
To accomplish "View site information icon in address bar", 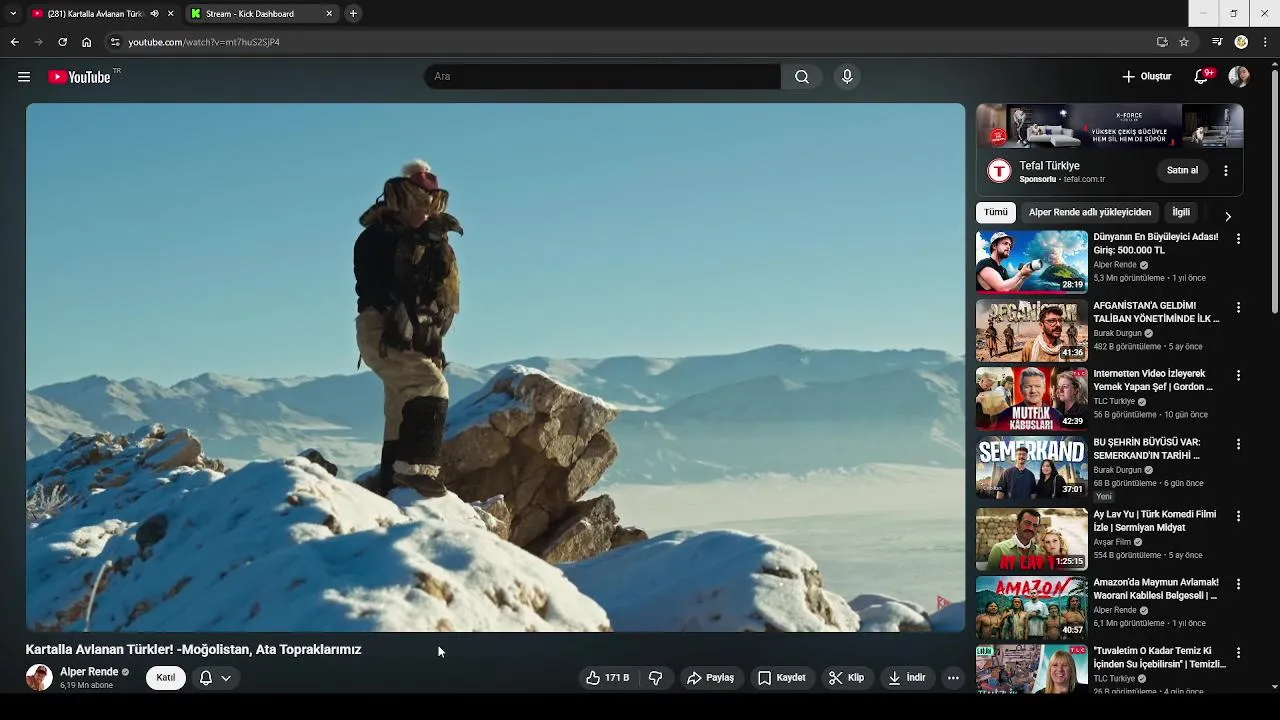I will coord(115,42).
